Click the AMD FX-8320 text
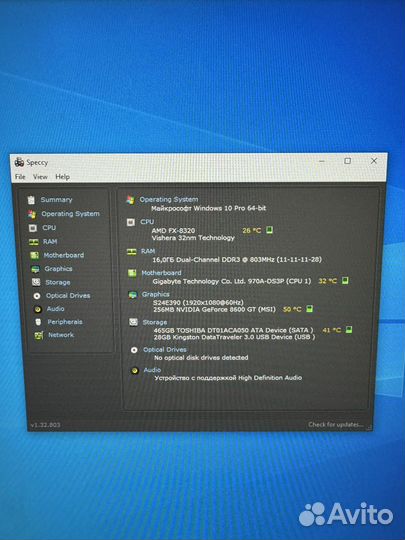Image resolution: width=405 pixels, height=540 pixels. pos(173,230)
